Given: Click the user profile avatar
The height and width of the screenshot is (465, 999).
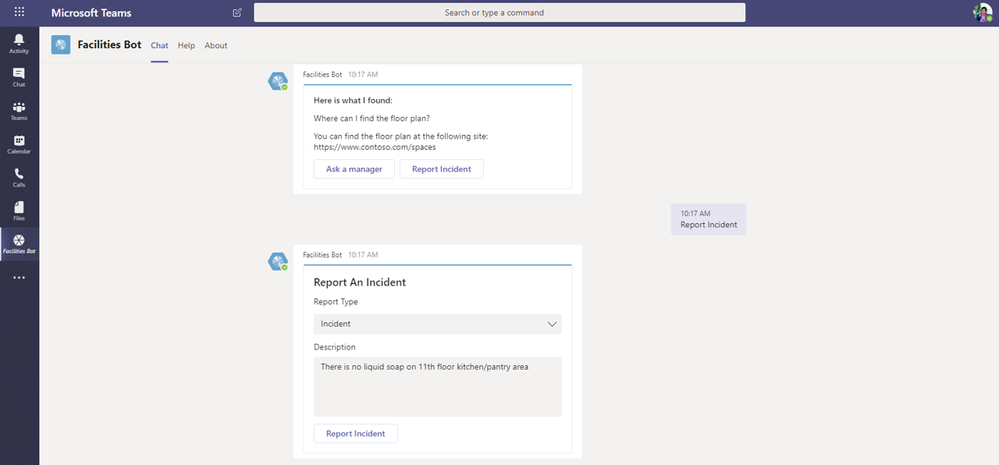Looking at the screenshot, I should coord(982,12).
